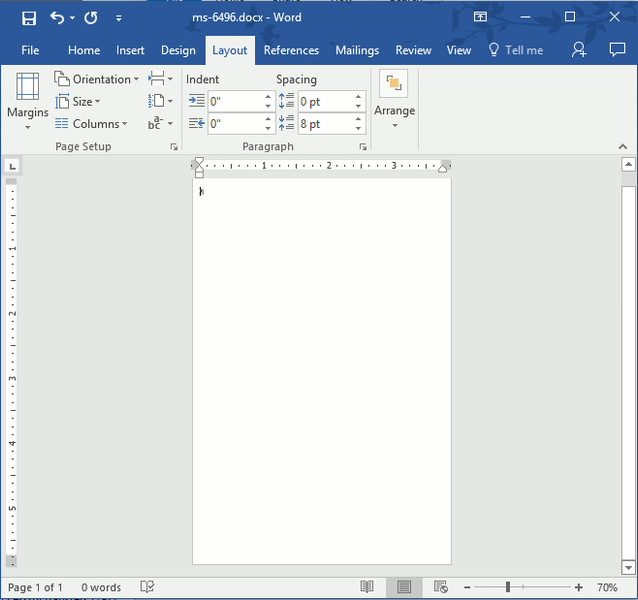This screenshot has height=600, width=638.
Task: Open the Margins gallery
Action: coord(27,102)
